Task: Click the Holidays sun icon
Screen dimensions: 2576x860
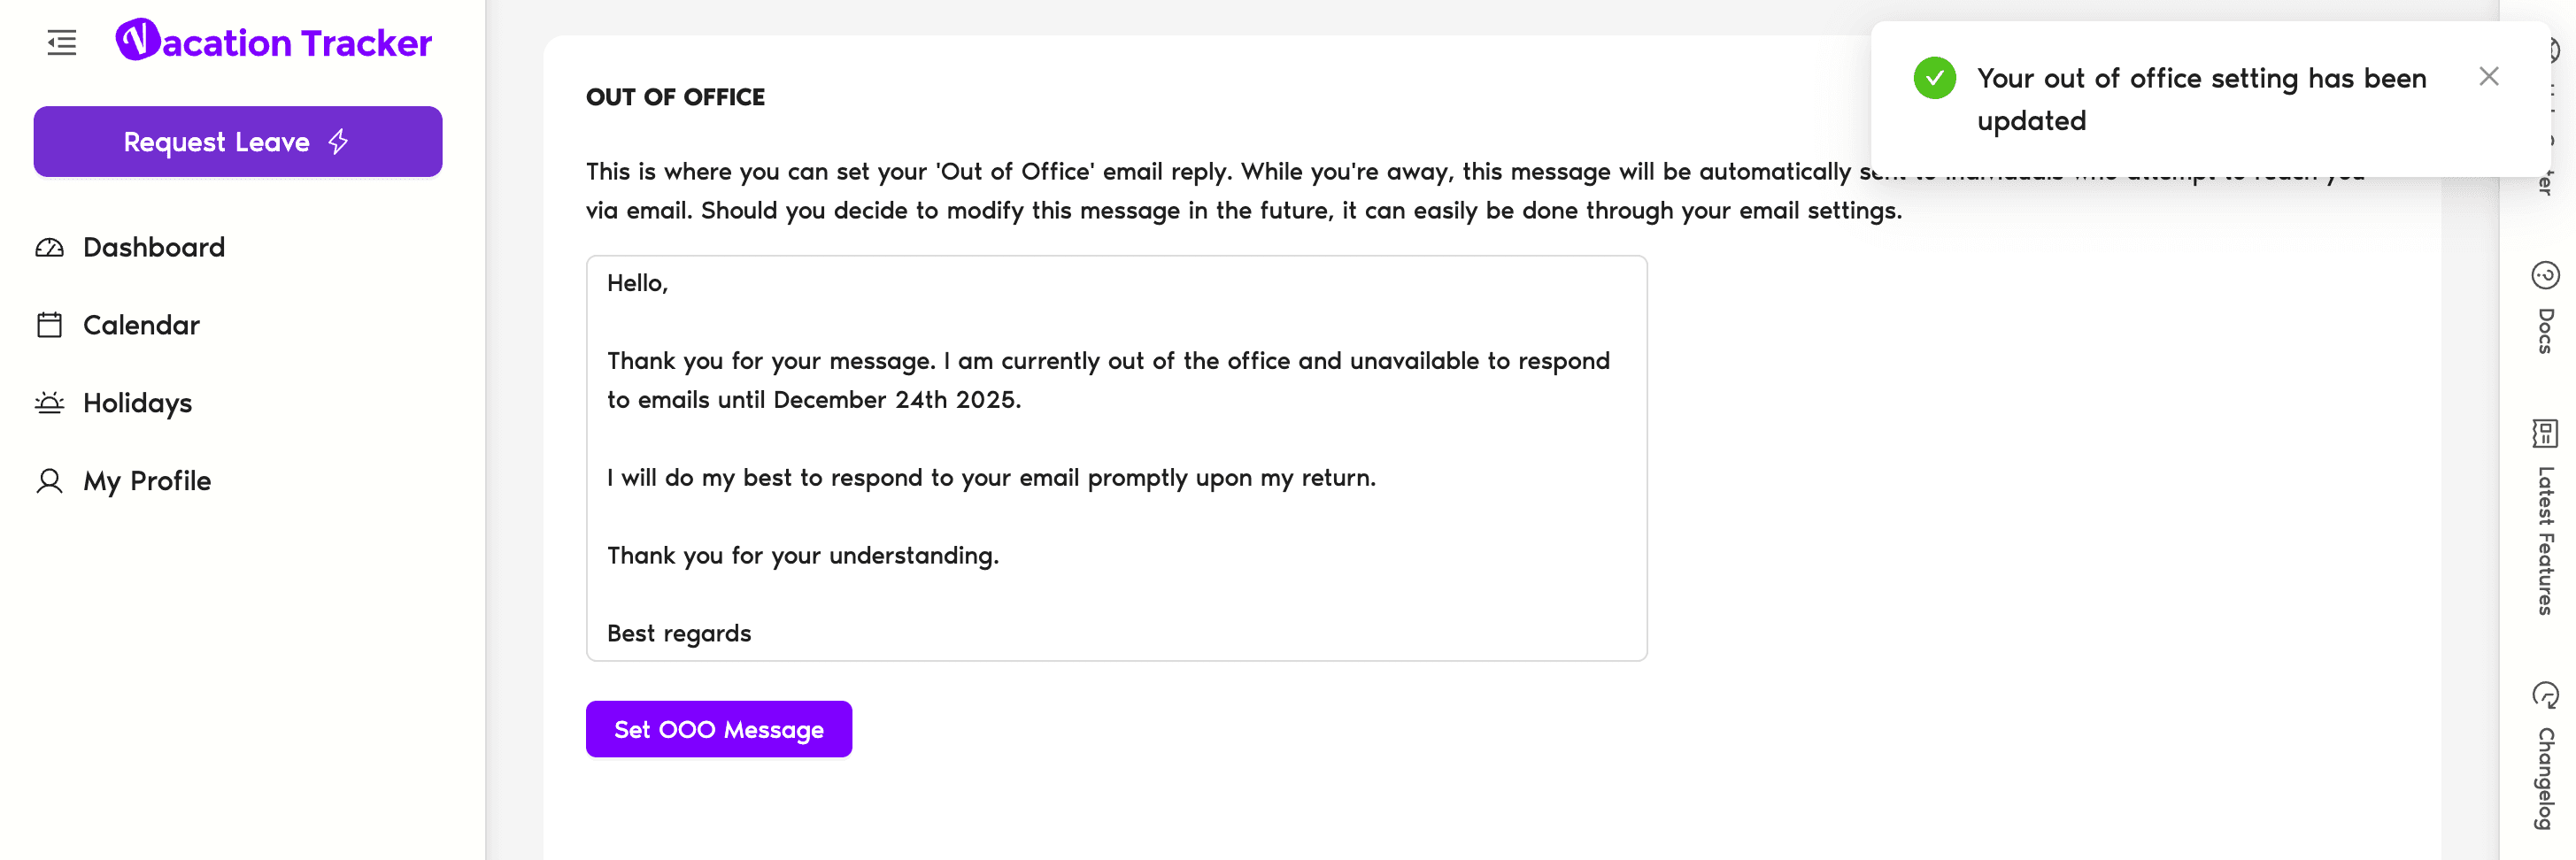Action: point(50,403)
